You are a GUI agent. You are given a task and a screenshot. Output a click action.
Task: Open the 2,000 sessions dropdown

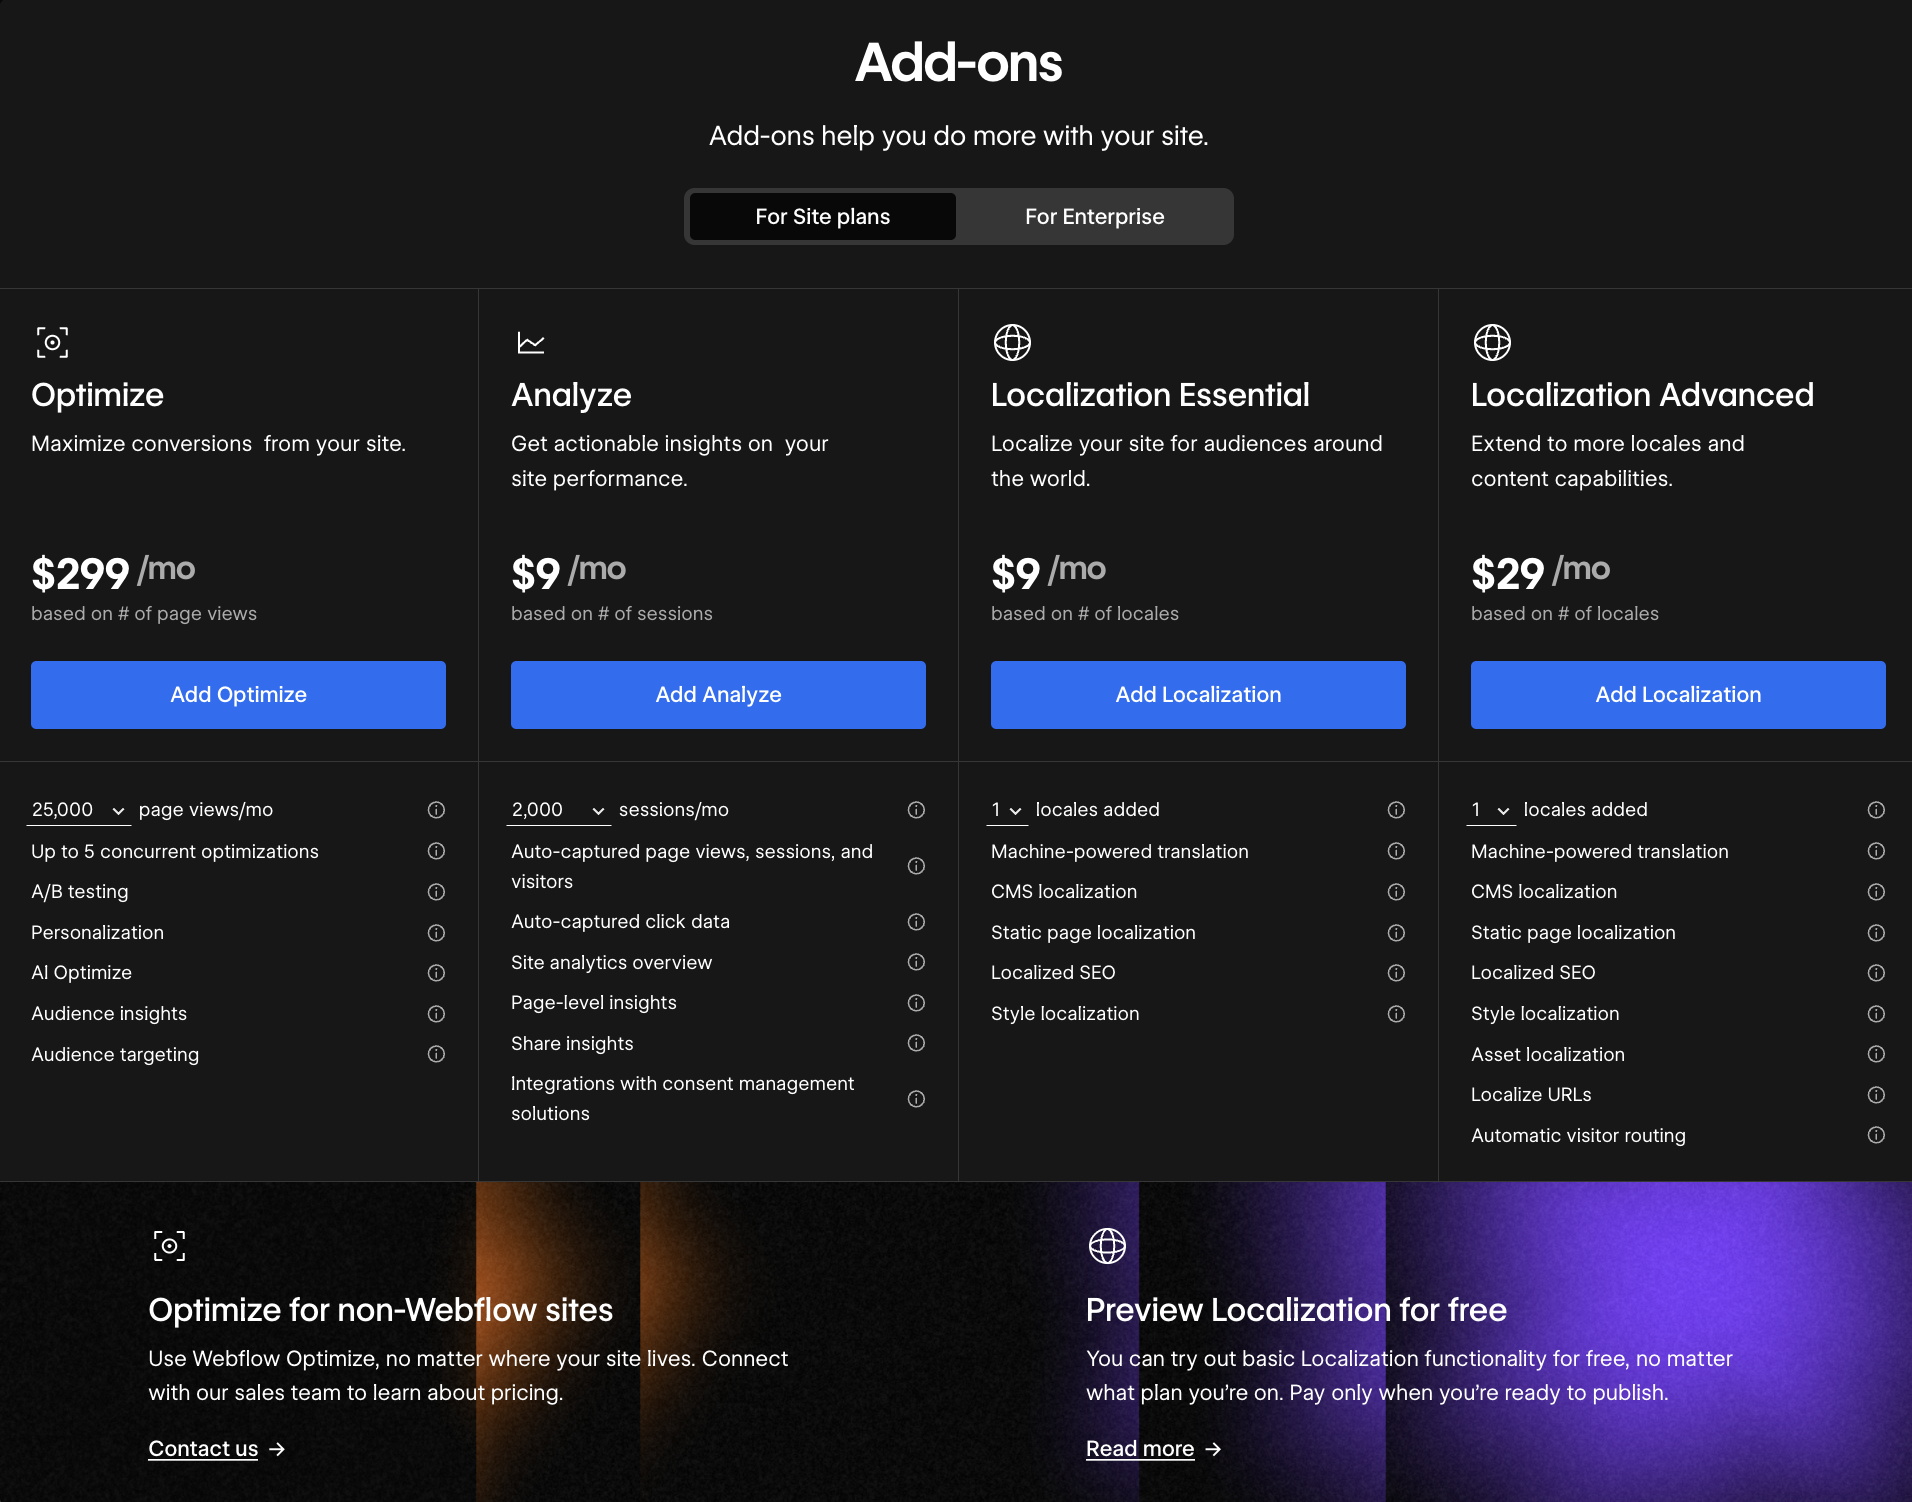pyautogui.click(x=559, y=810)
